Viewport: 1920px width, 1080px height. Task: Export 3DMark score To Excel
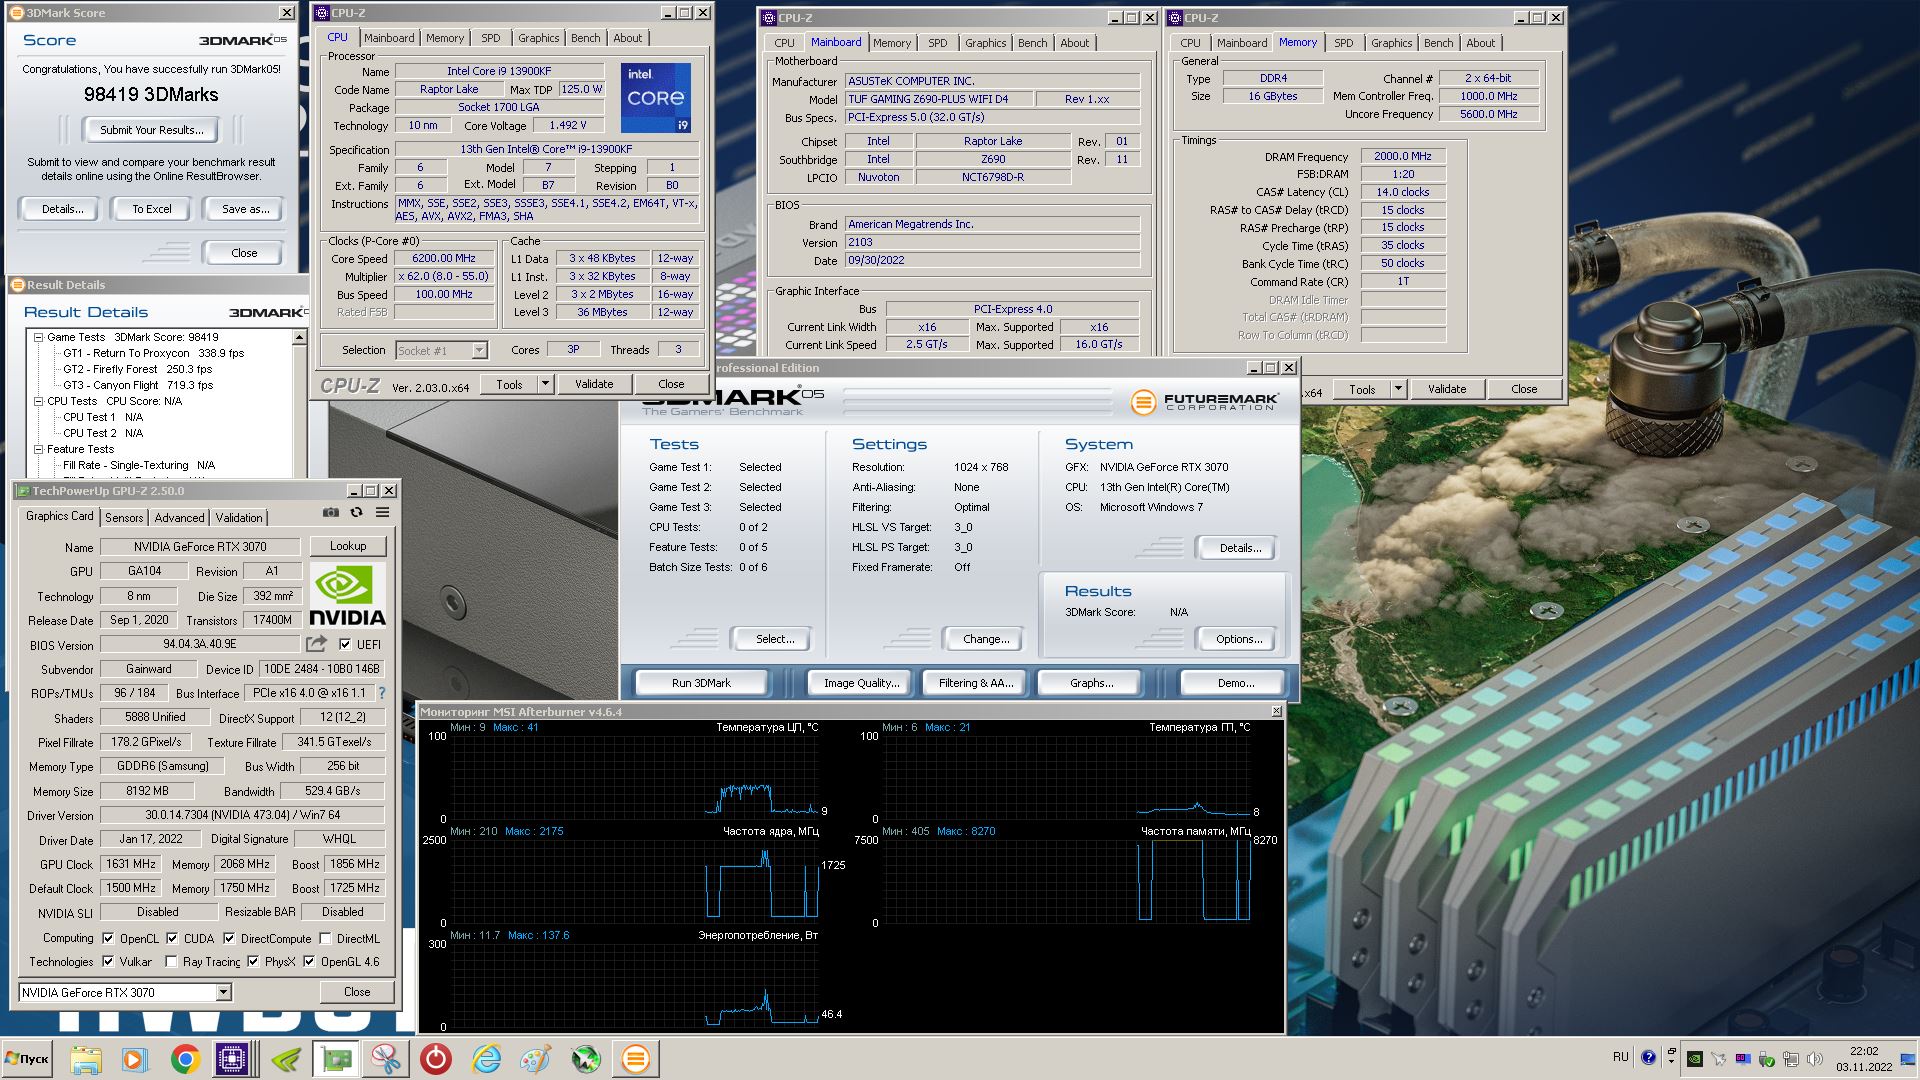coord(152,209)
